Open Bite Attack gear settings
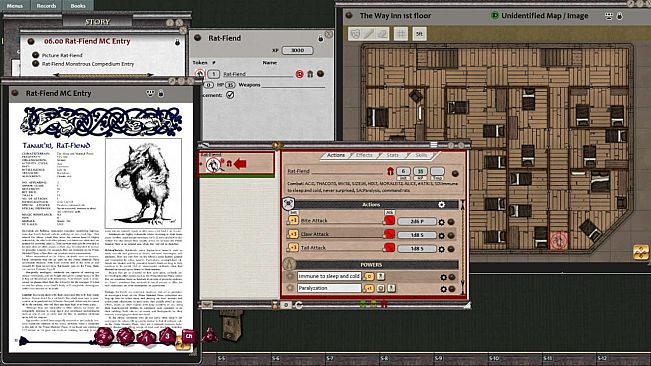 click(x=442, y=222)
